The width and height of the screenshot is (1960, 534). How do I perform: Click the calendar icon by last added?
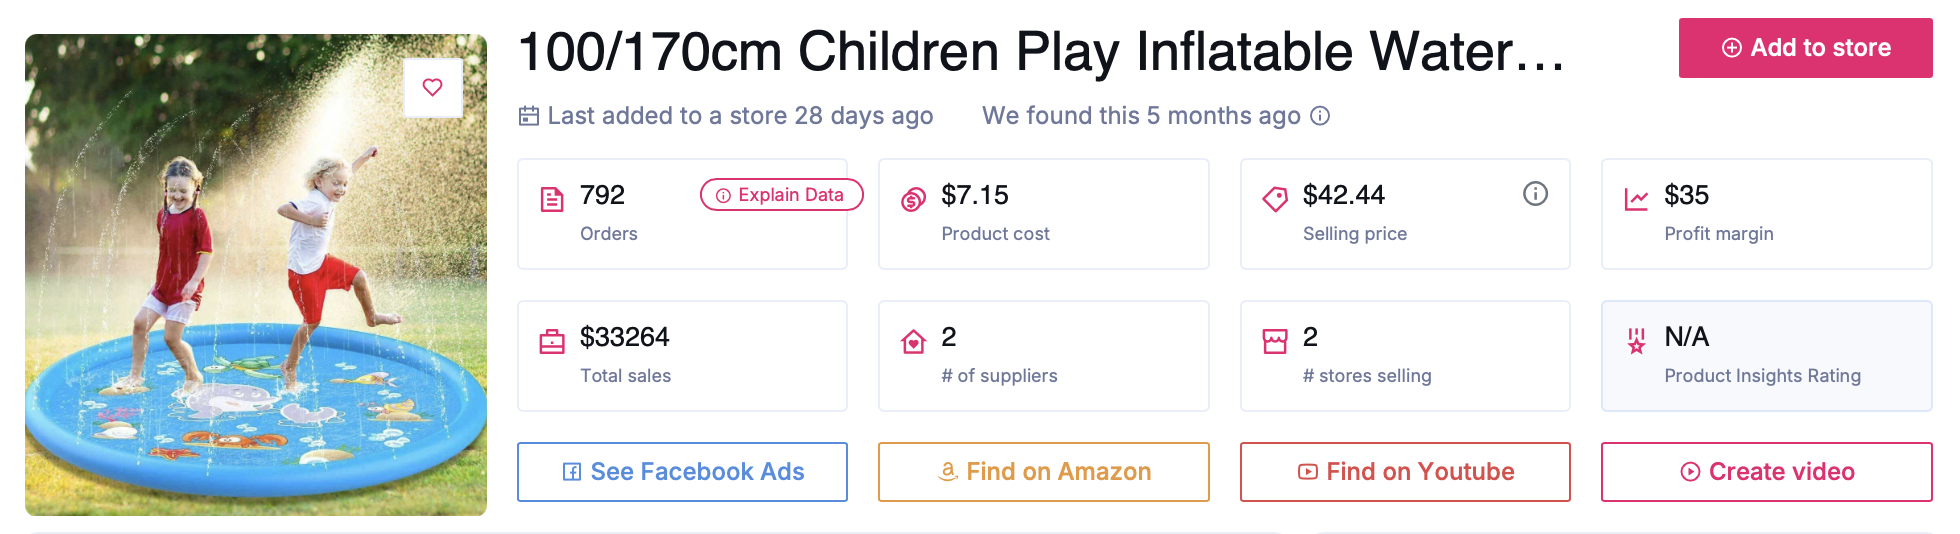529,116
